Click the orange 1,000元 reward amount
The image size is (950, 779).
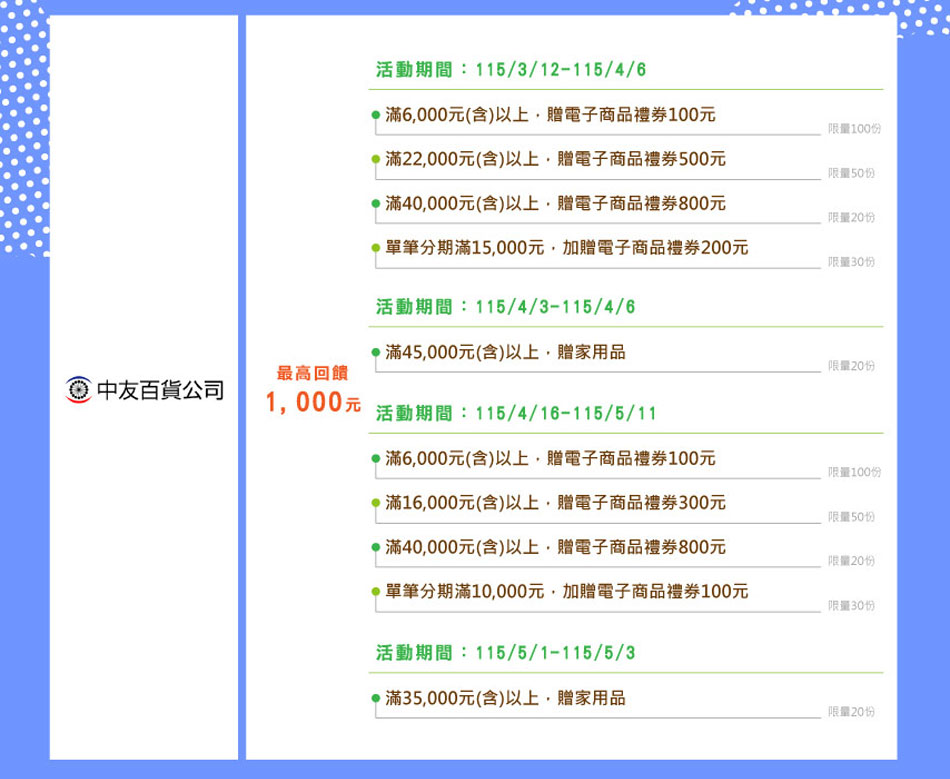click(312, 403)
